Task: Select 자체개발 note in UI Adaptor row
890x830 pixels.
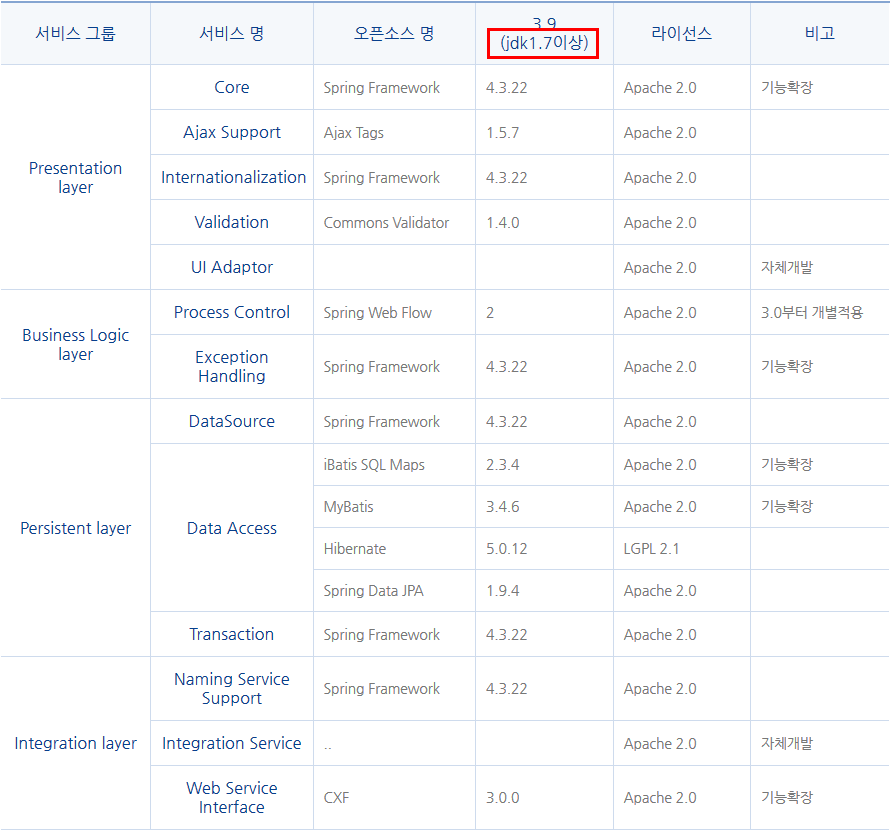Action: click(820, 267)
